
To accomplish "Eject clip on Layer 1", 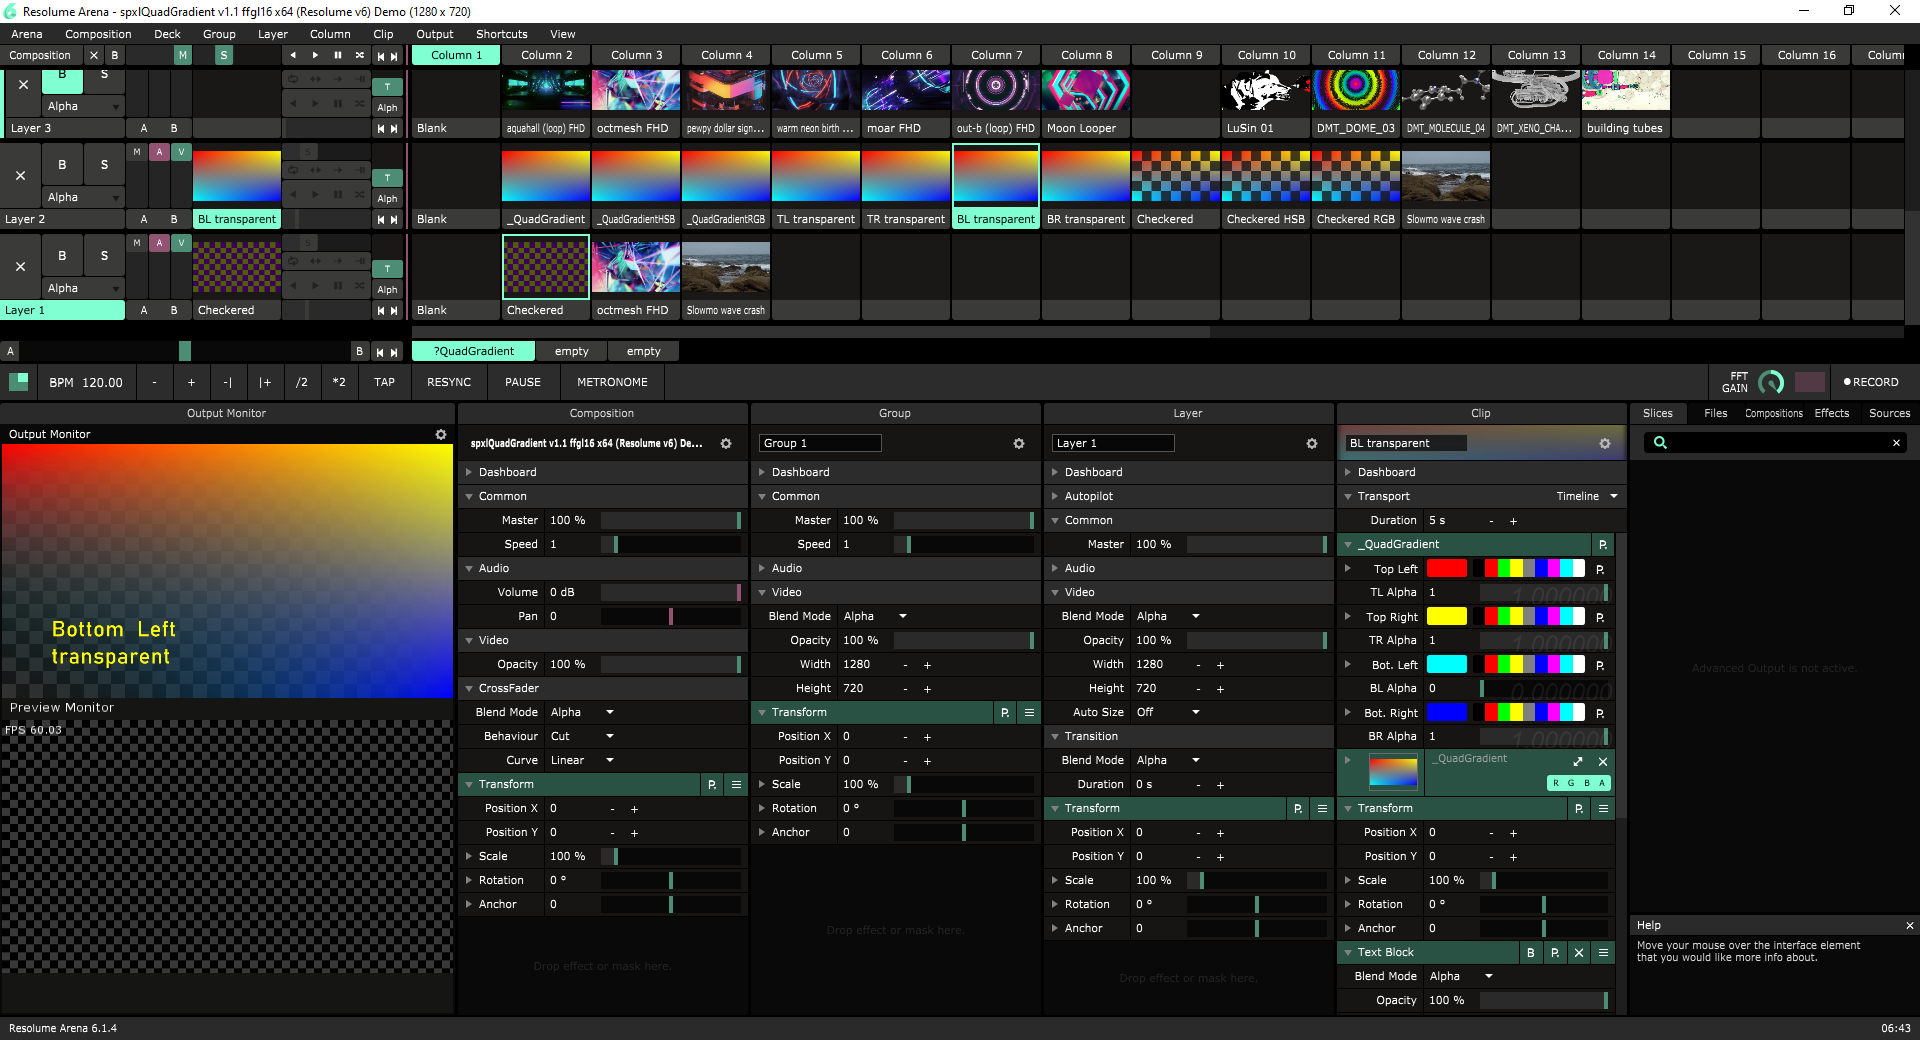I will [21, 267].
